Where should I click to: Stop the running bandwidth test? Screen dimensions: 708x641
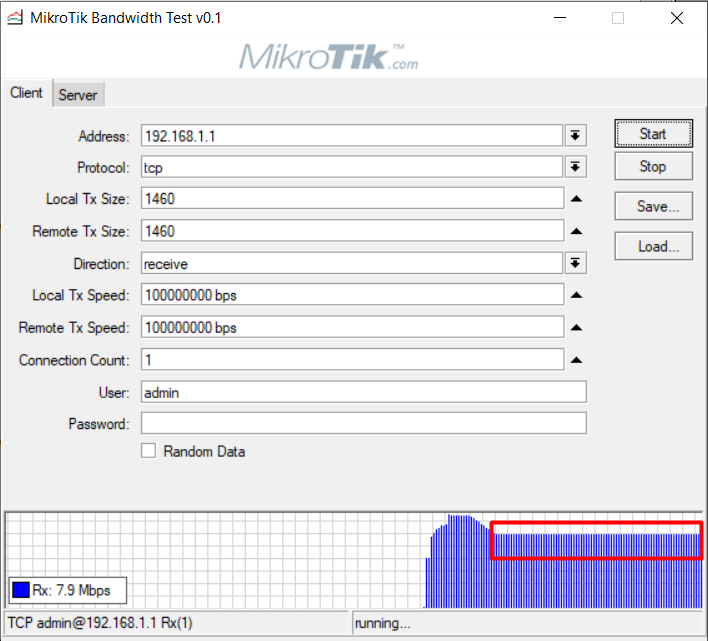pos(653,166)
